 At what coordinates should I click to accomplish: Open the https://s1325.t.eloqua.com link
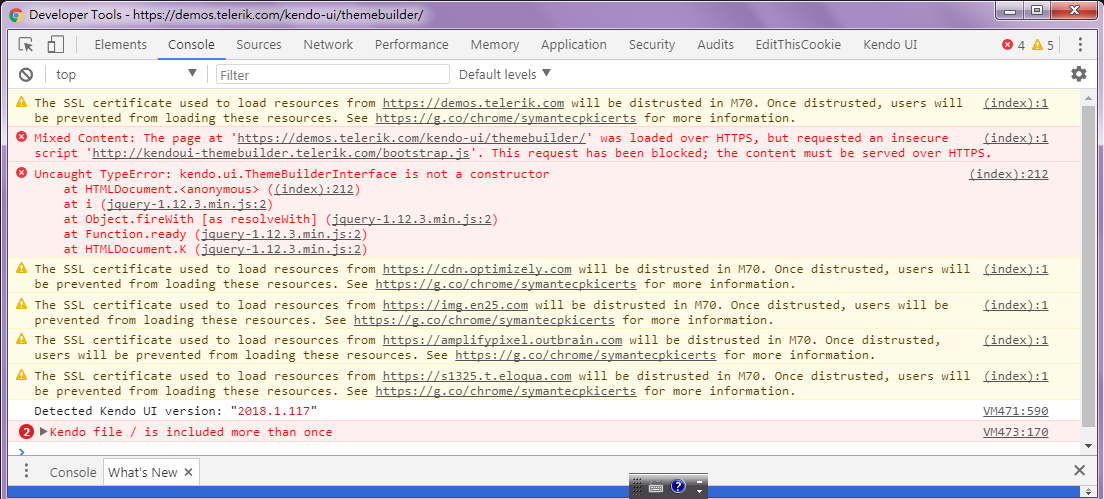coord(477,376)
